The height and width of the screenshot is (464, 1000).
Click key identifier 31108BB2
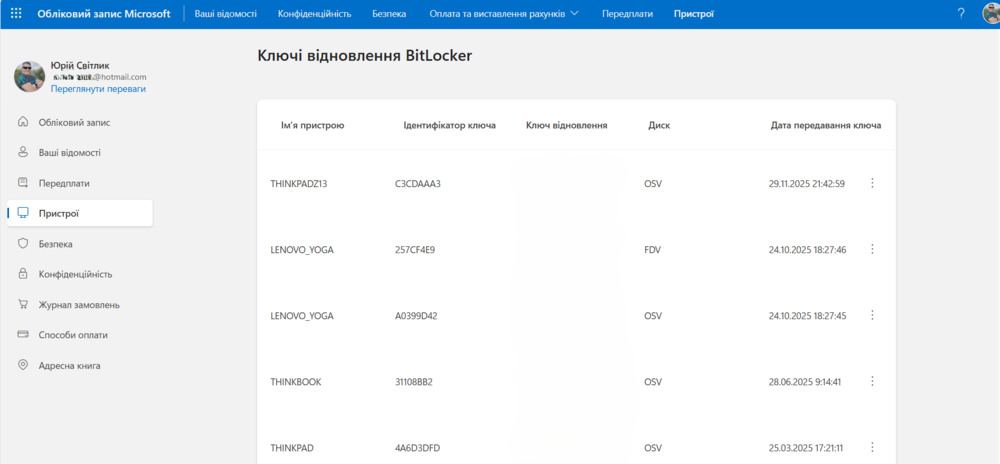[415, 382]
